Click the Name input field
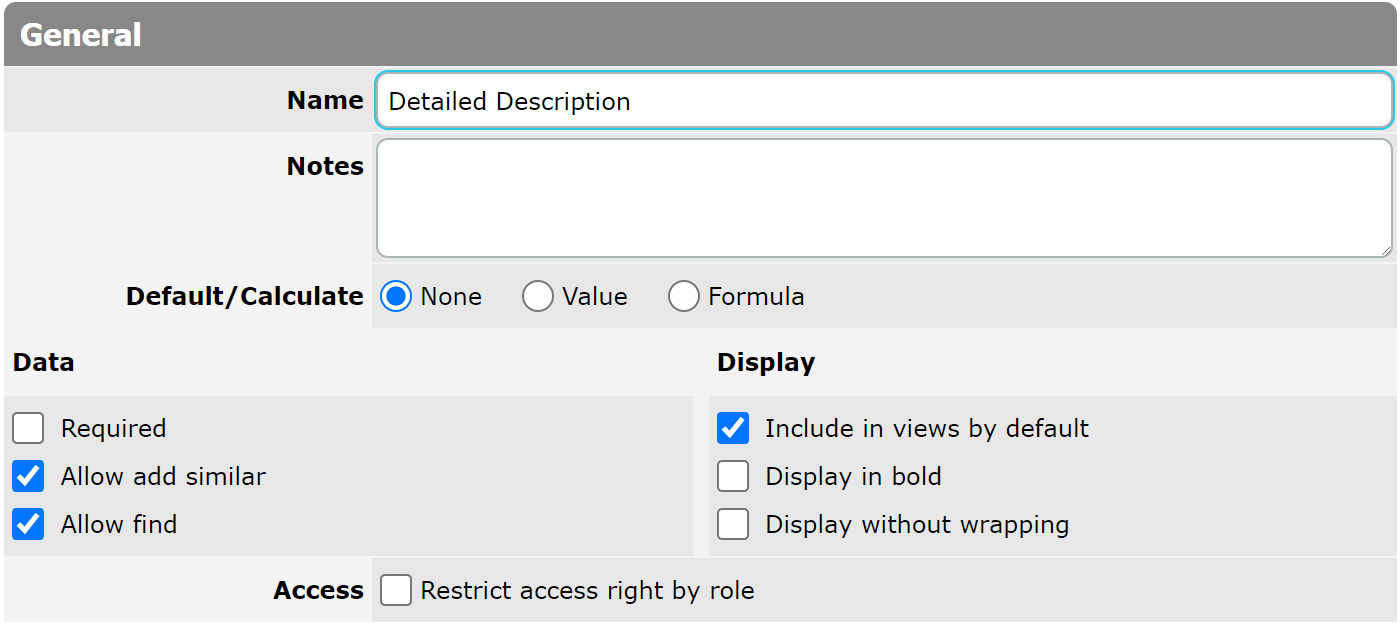1400x628 pixels. (x=883, y=101)
